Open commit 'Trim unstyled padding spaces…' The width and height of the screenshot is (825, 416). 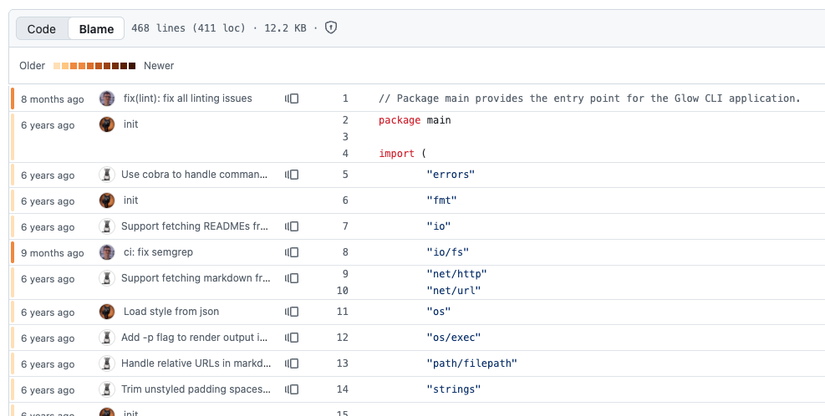[x=196, y=390]
